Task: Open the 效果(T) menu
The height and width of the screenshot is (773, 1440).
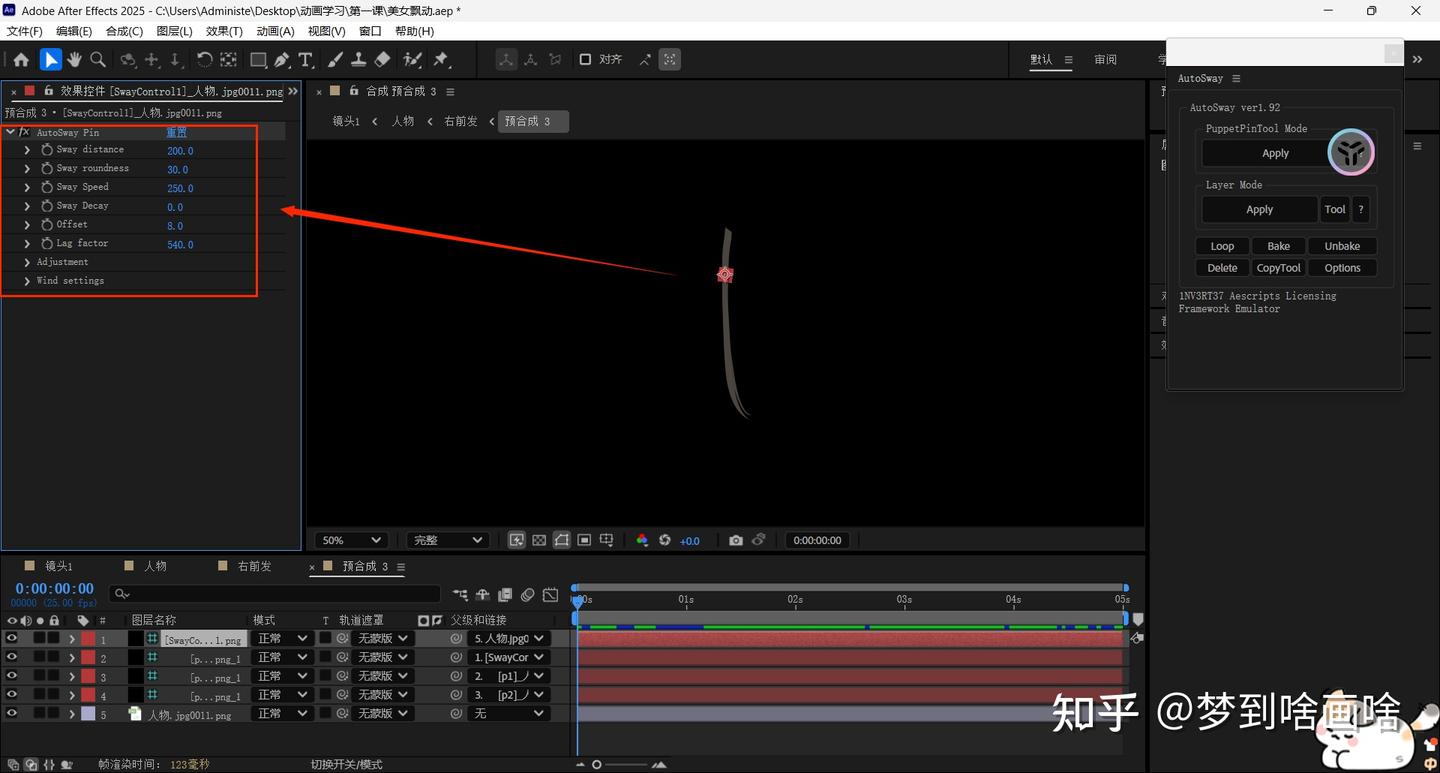Action: coord(224,31)
